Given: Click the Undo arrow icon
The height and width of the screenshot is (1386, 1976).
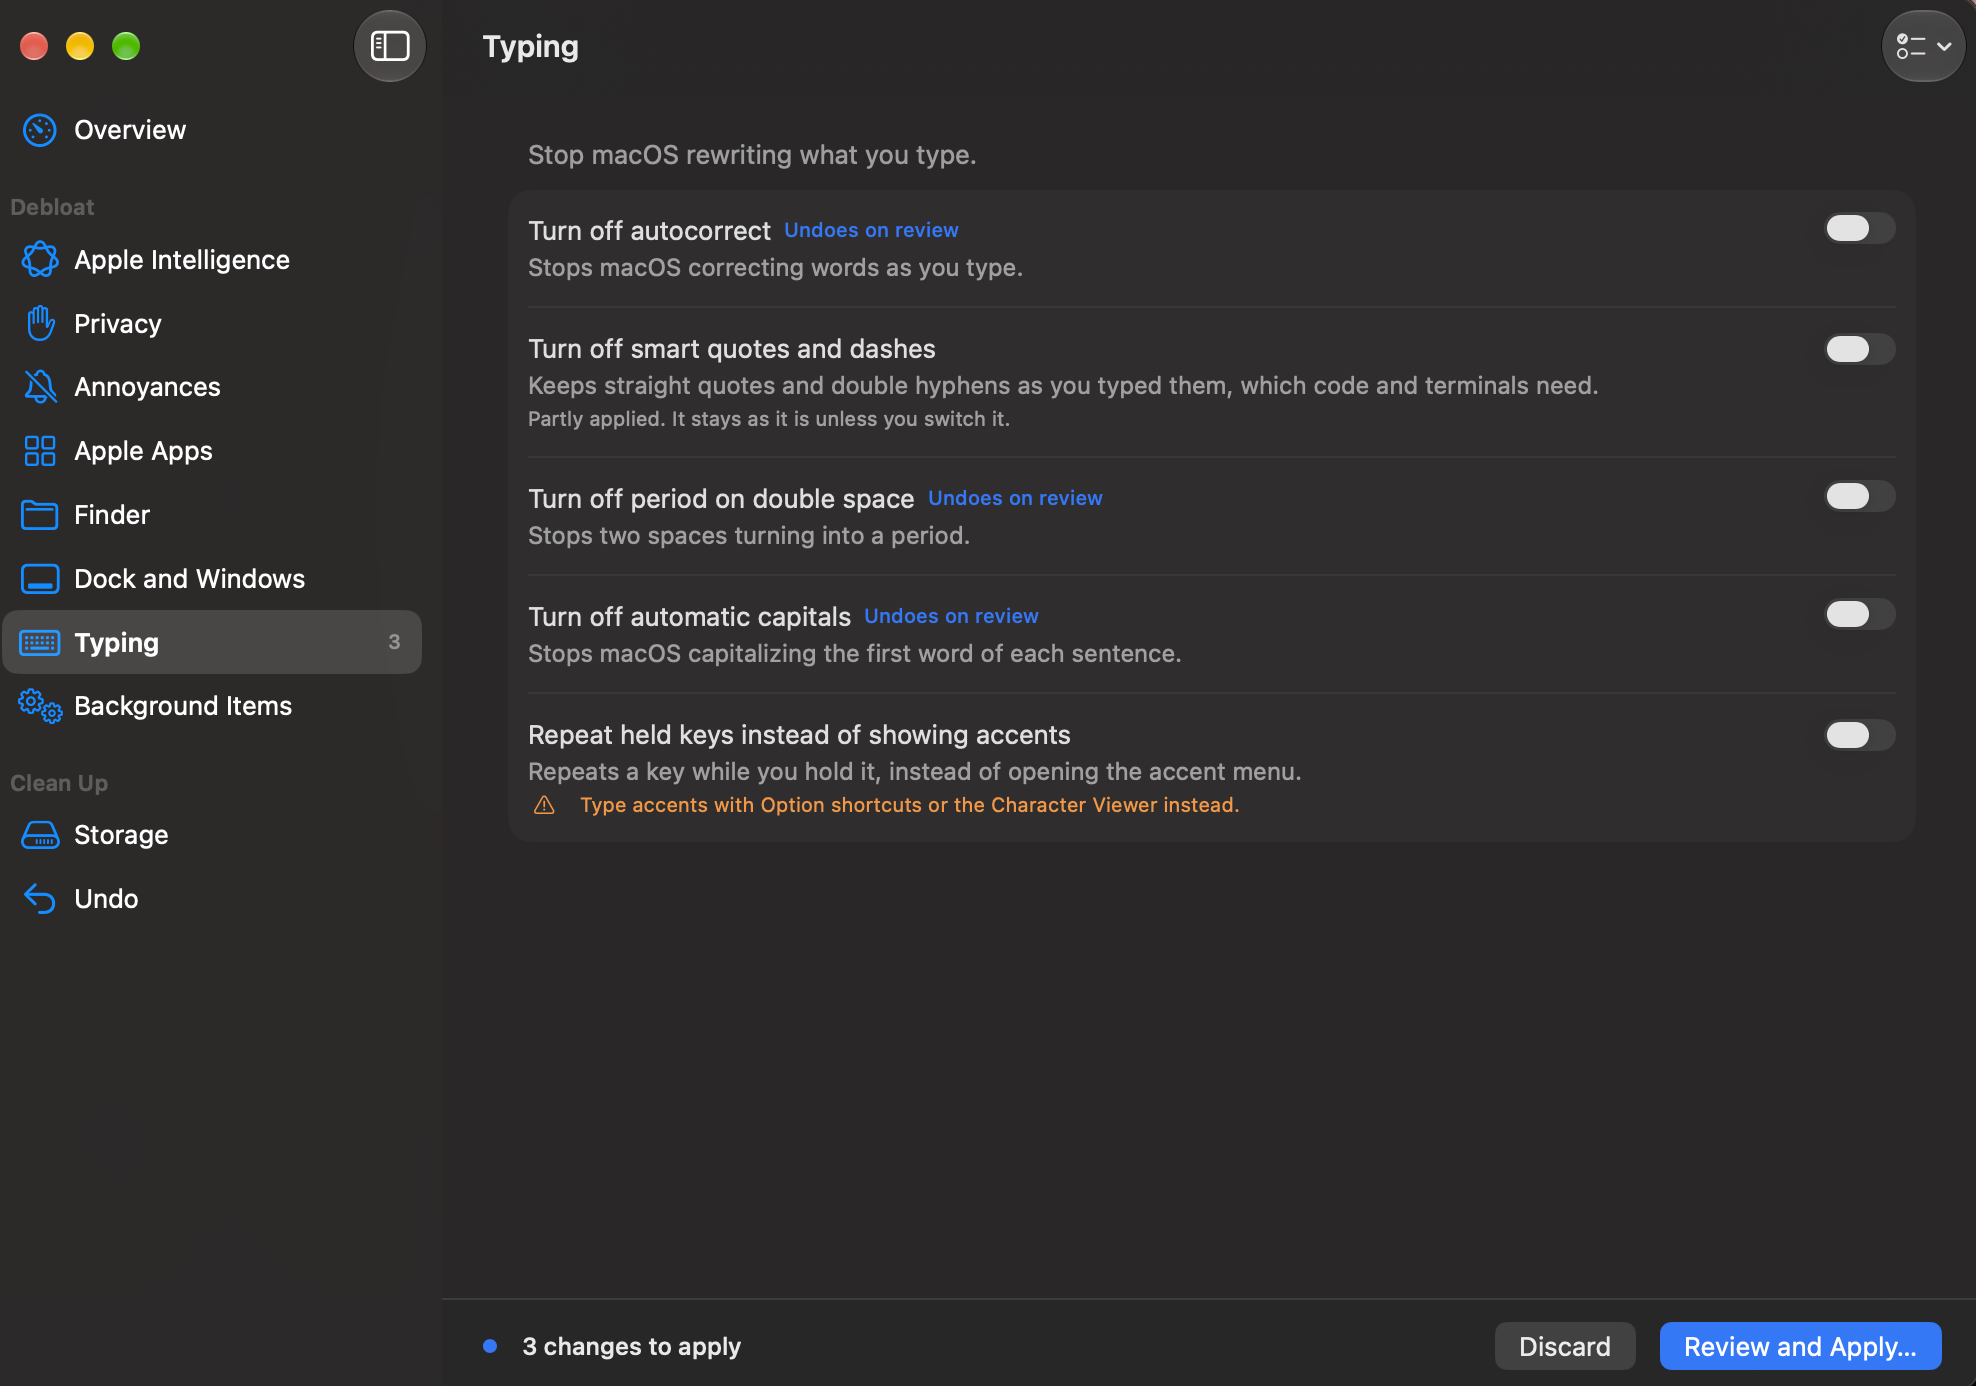Looking at the screenshot, I should pos(40,899).
